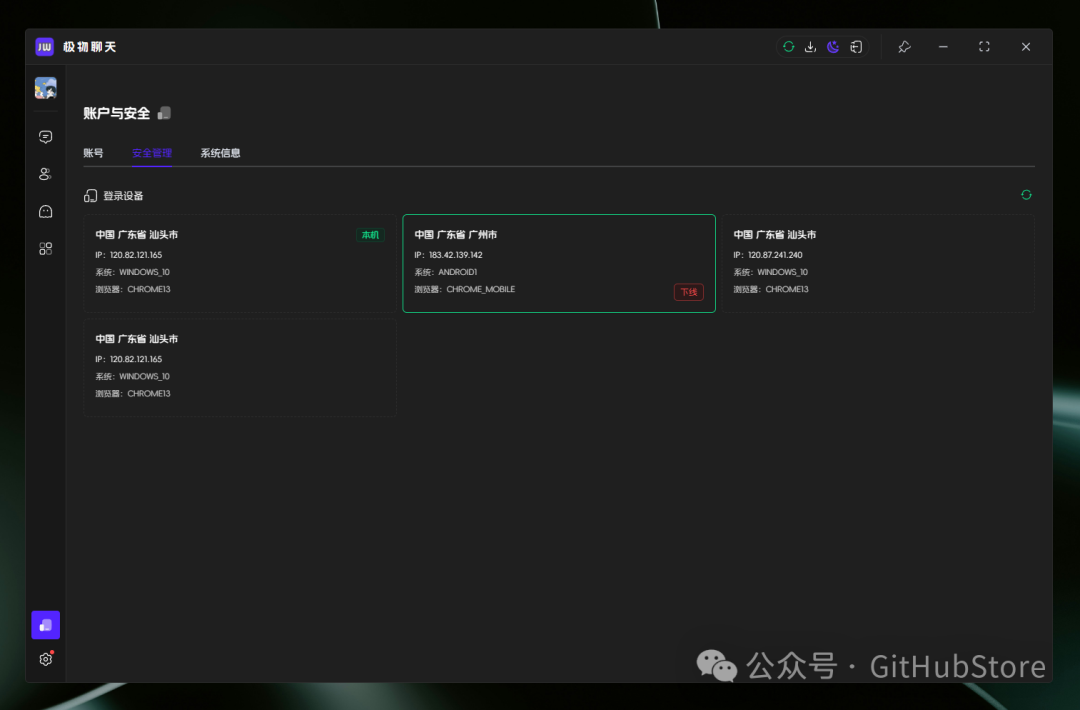The width and height of the screenshot is (1080, 710).
Task: Click the icon beside 账户与安全 heading
Action: (x=164, y=113)
